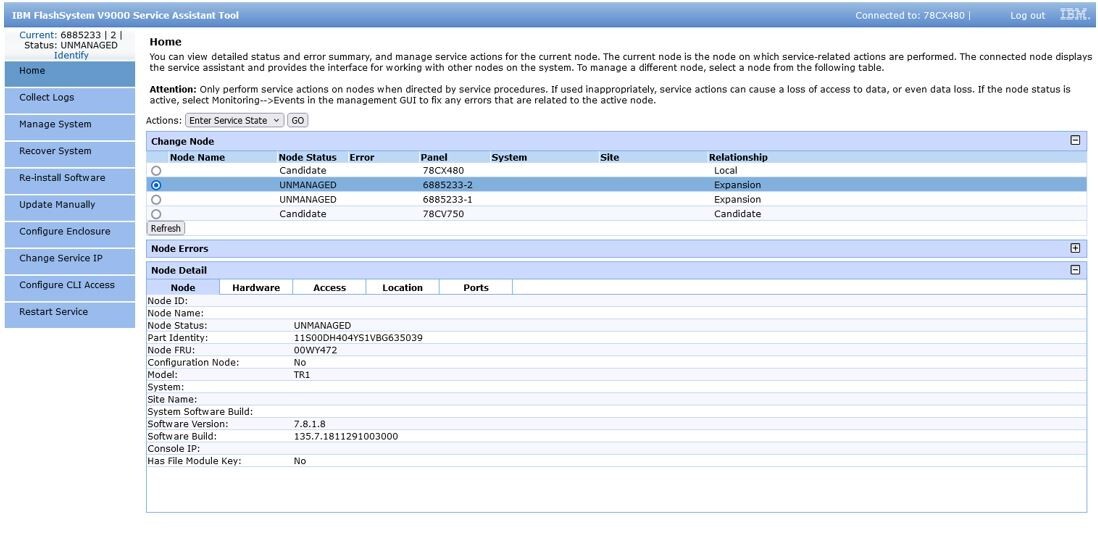
Task: Click the Change Node section title
Action: coord(183,141)
